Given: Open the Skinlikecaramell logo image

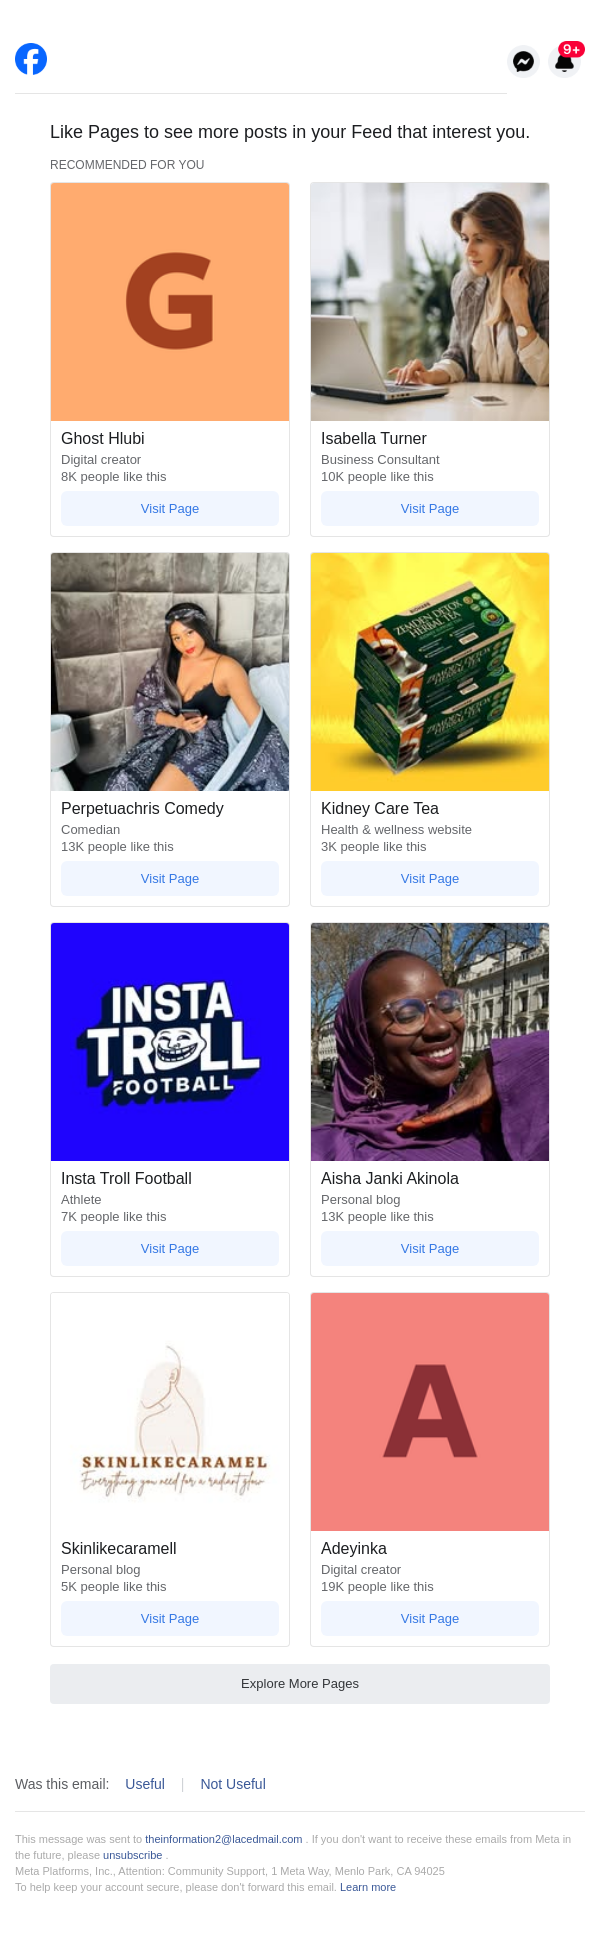Looking at the screenshot, I should coord(170,1412).
